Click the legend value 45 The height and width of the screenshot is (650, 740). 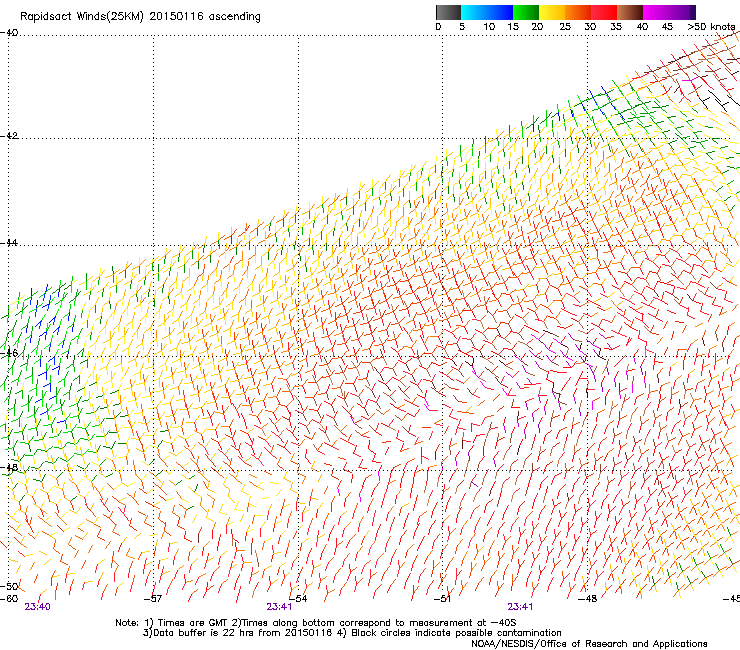[x=667, y=26]
